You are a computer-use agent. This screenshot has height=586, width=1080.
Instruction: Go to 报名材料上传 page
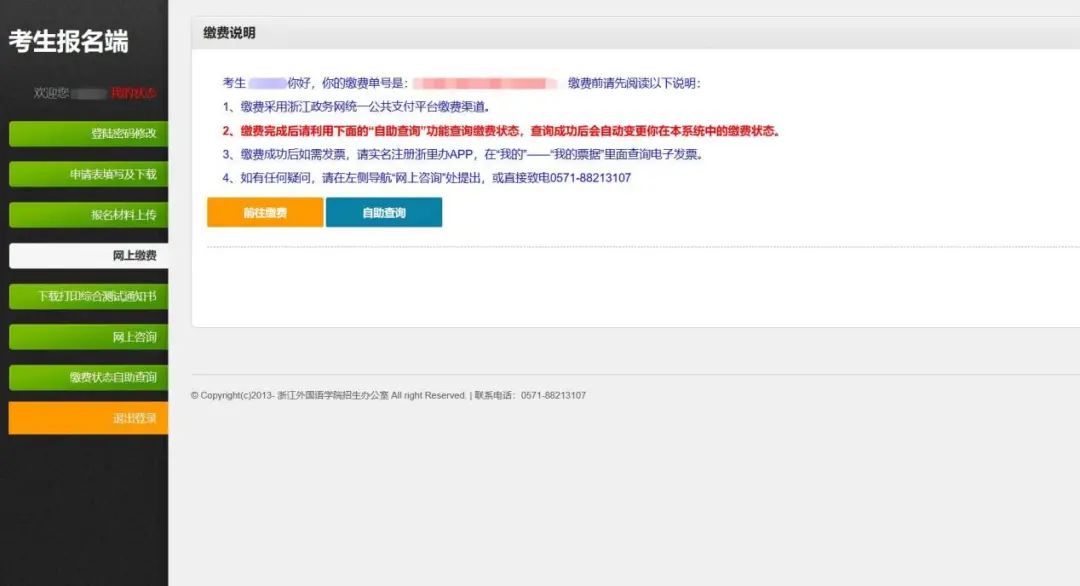(x=88, y=215)
